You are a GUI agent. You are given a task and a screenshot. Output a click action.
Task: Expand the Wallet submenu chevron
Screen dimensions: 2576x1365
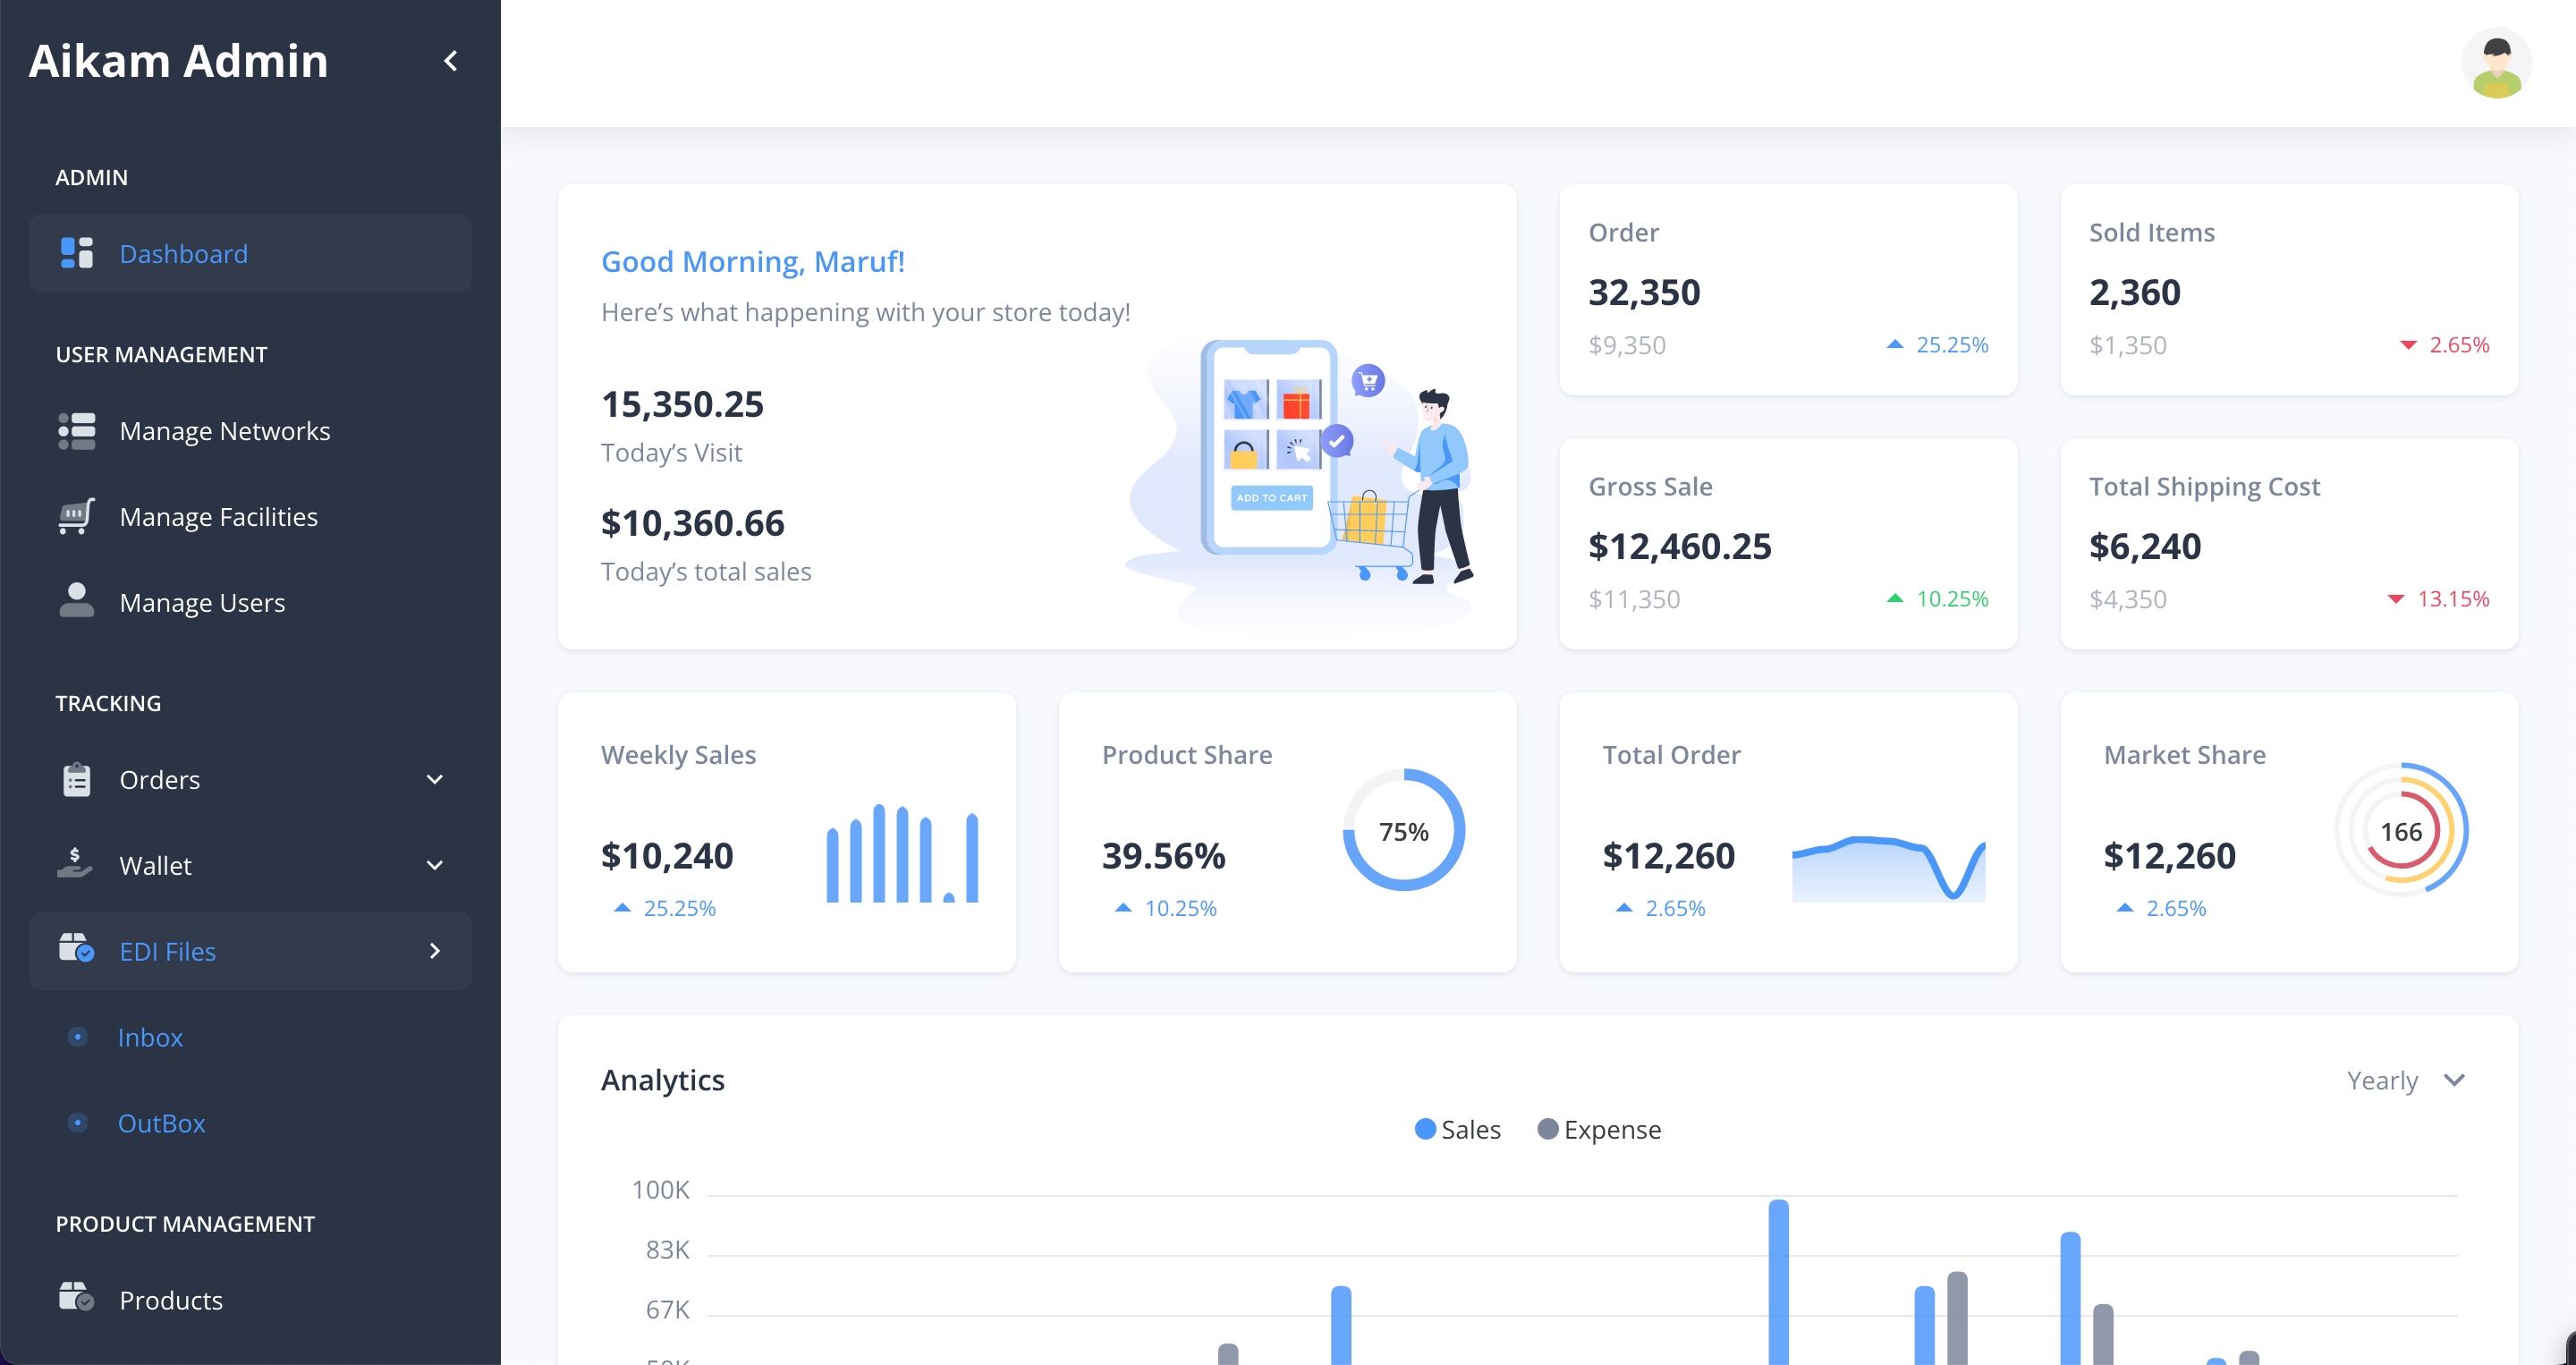[435, 865]
